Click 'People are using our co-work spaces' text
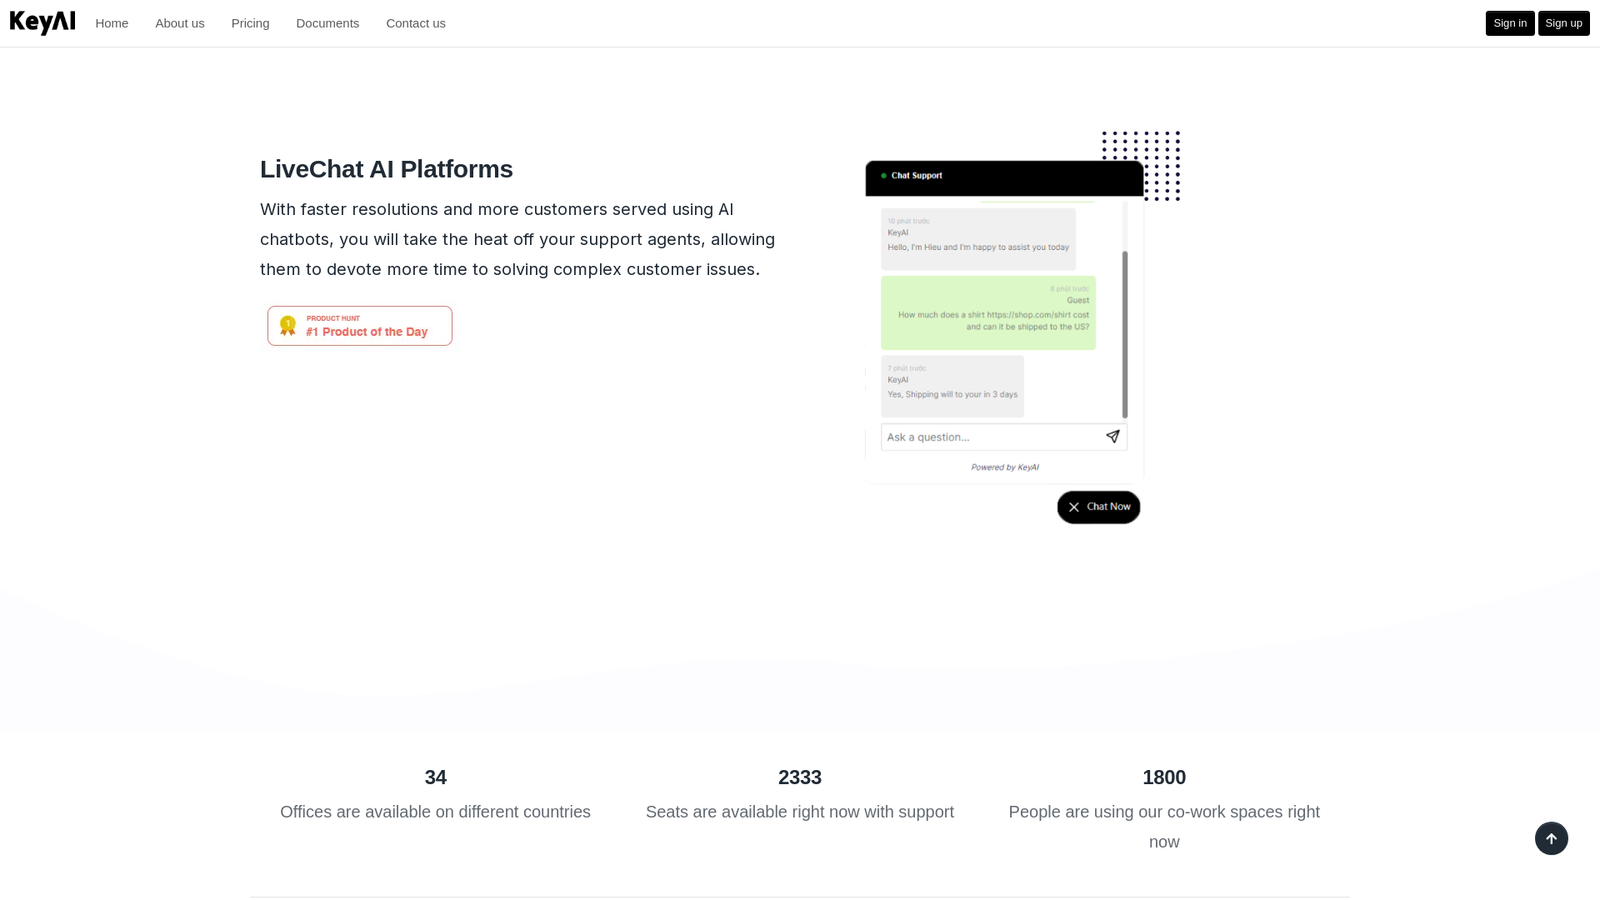The width and height of the screenshot is (1600, 900). (x=1164, y=827)
